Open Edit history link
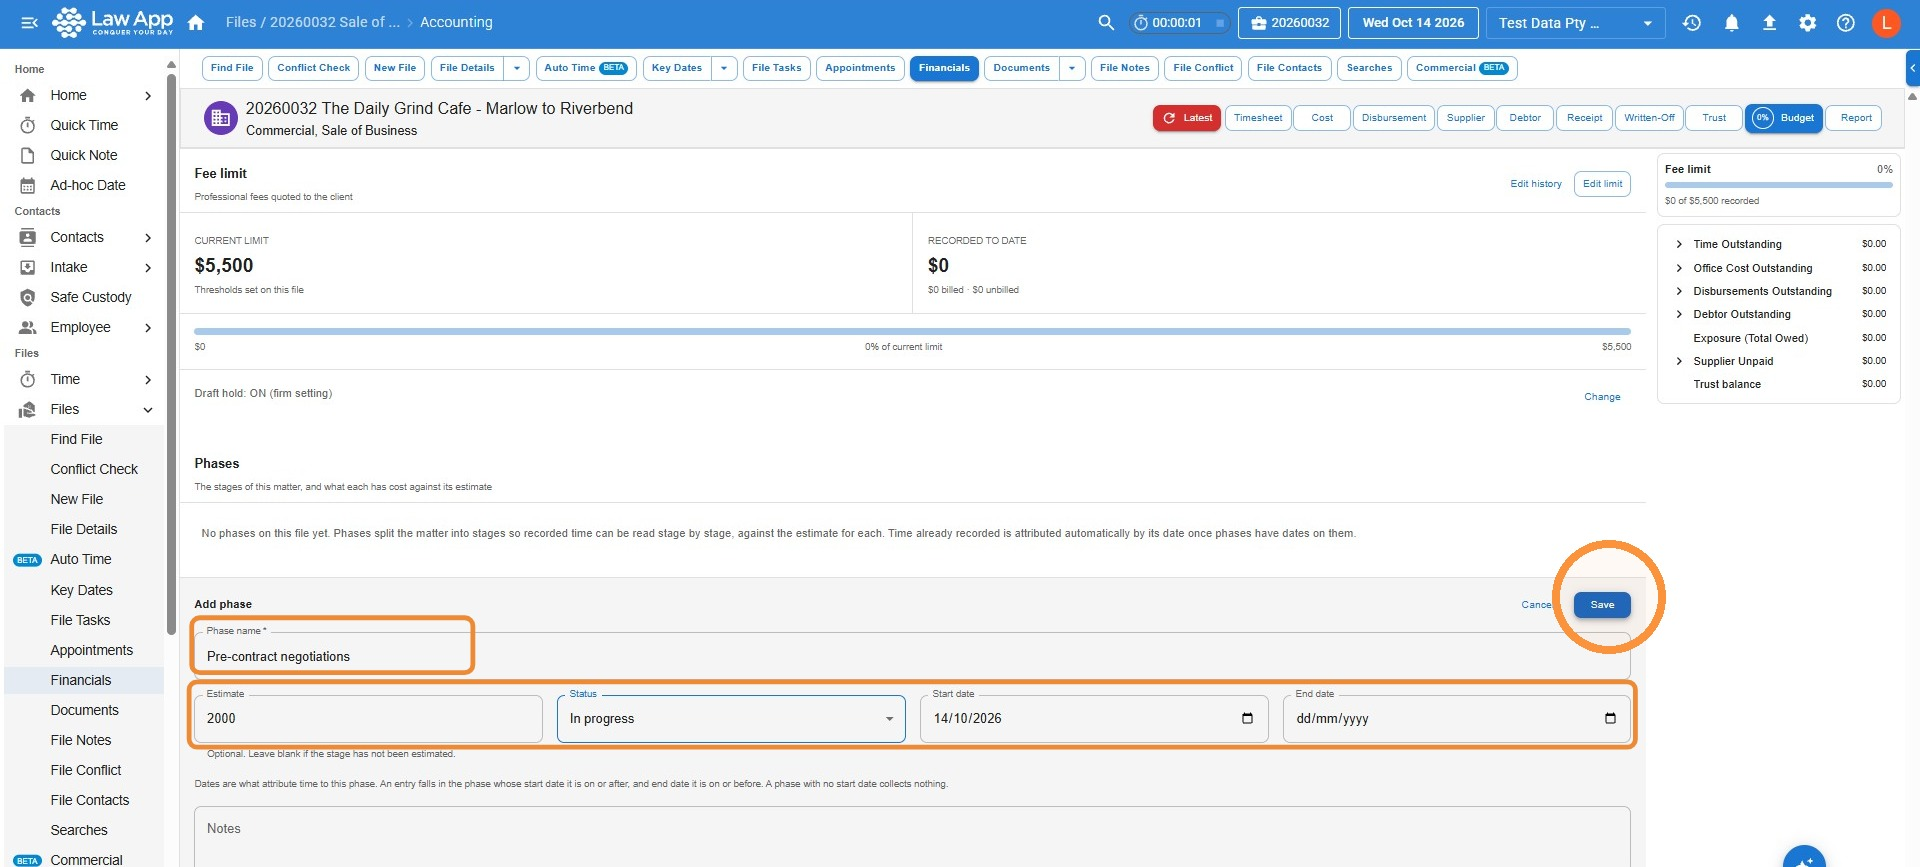Image resolution: width=1920 pixels, height=867 pixels. point(1535,184)
